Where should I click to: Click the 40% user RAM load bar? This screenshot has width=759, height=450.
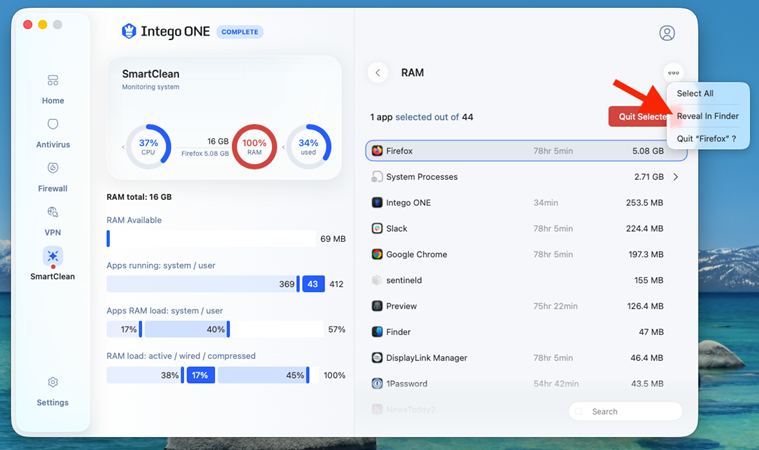click(187, 329)
